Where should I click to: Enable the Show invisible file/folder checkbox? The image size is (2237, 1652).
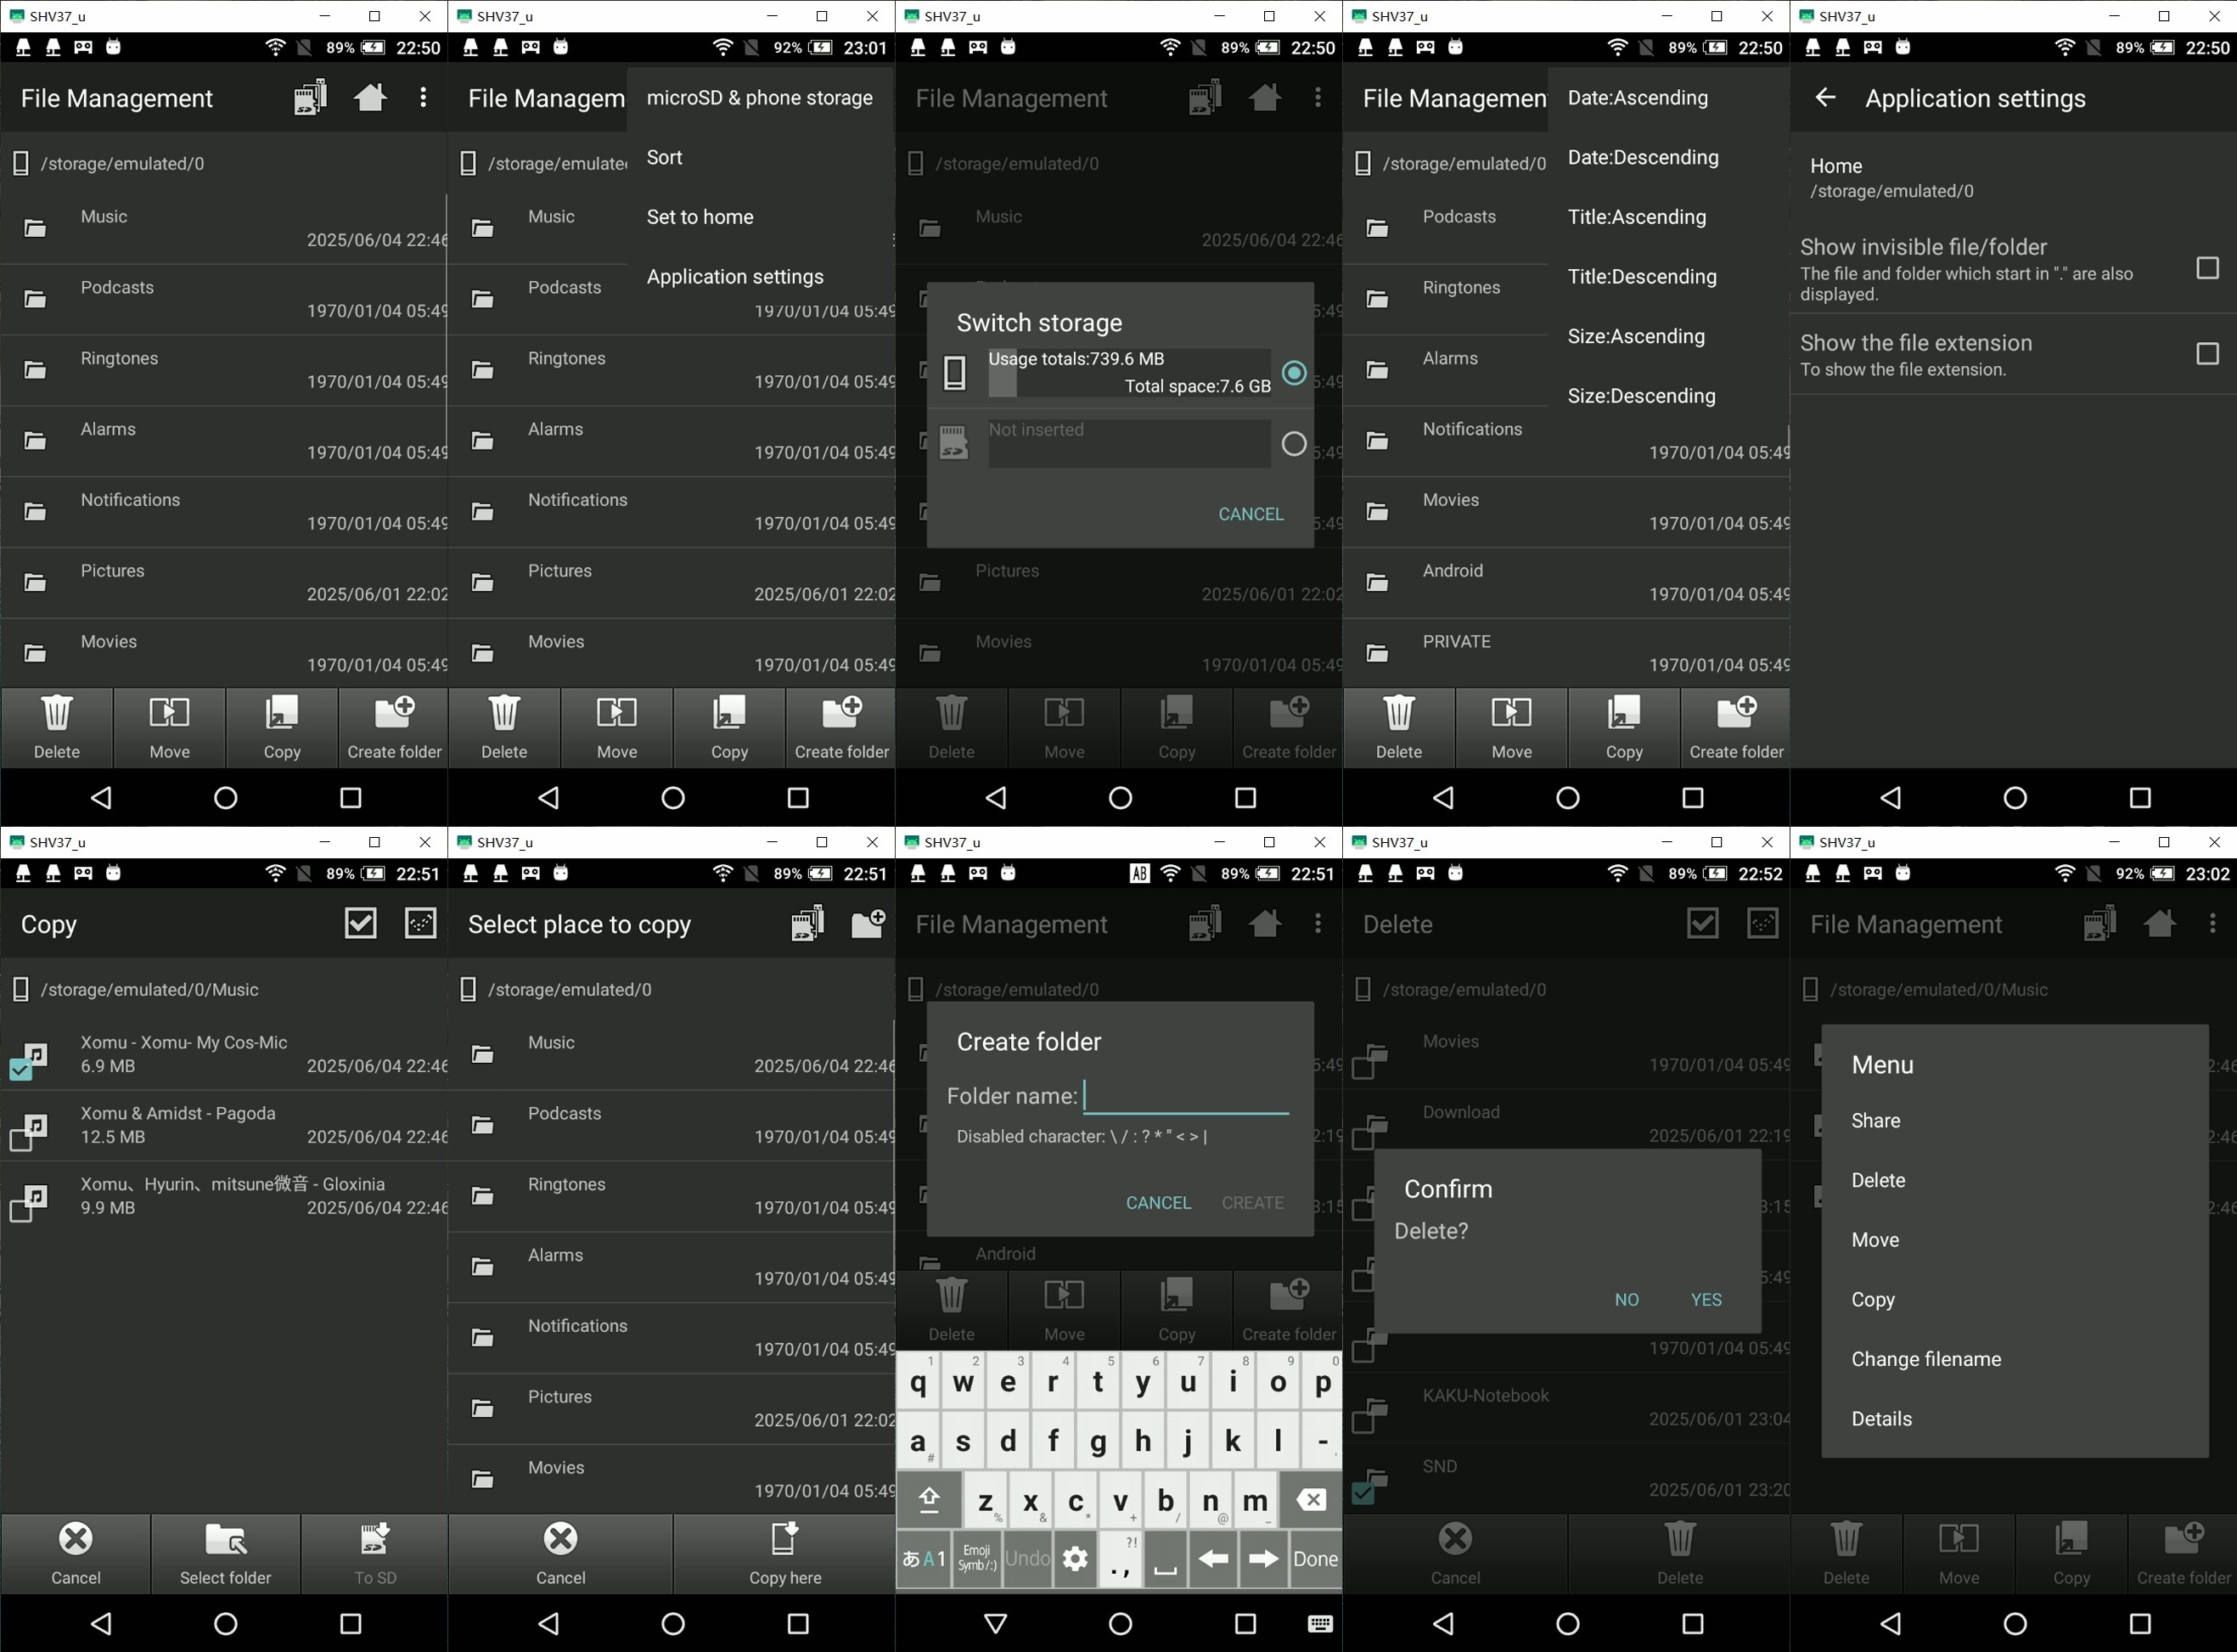click(x=2207, y=268)
